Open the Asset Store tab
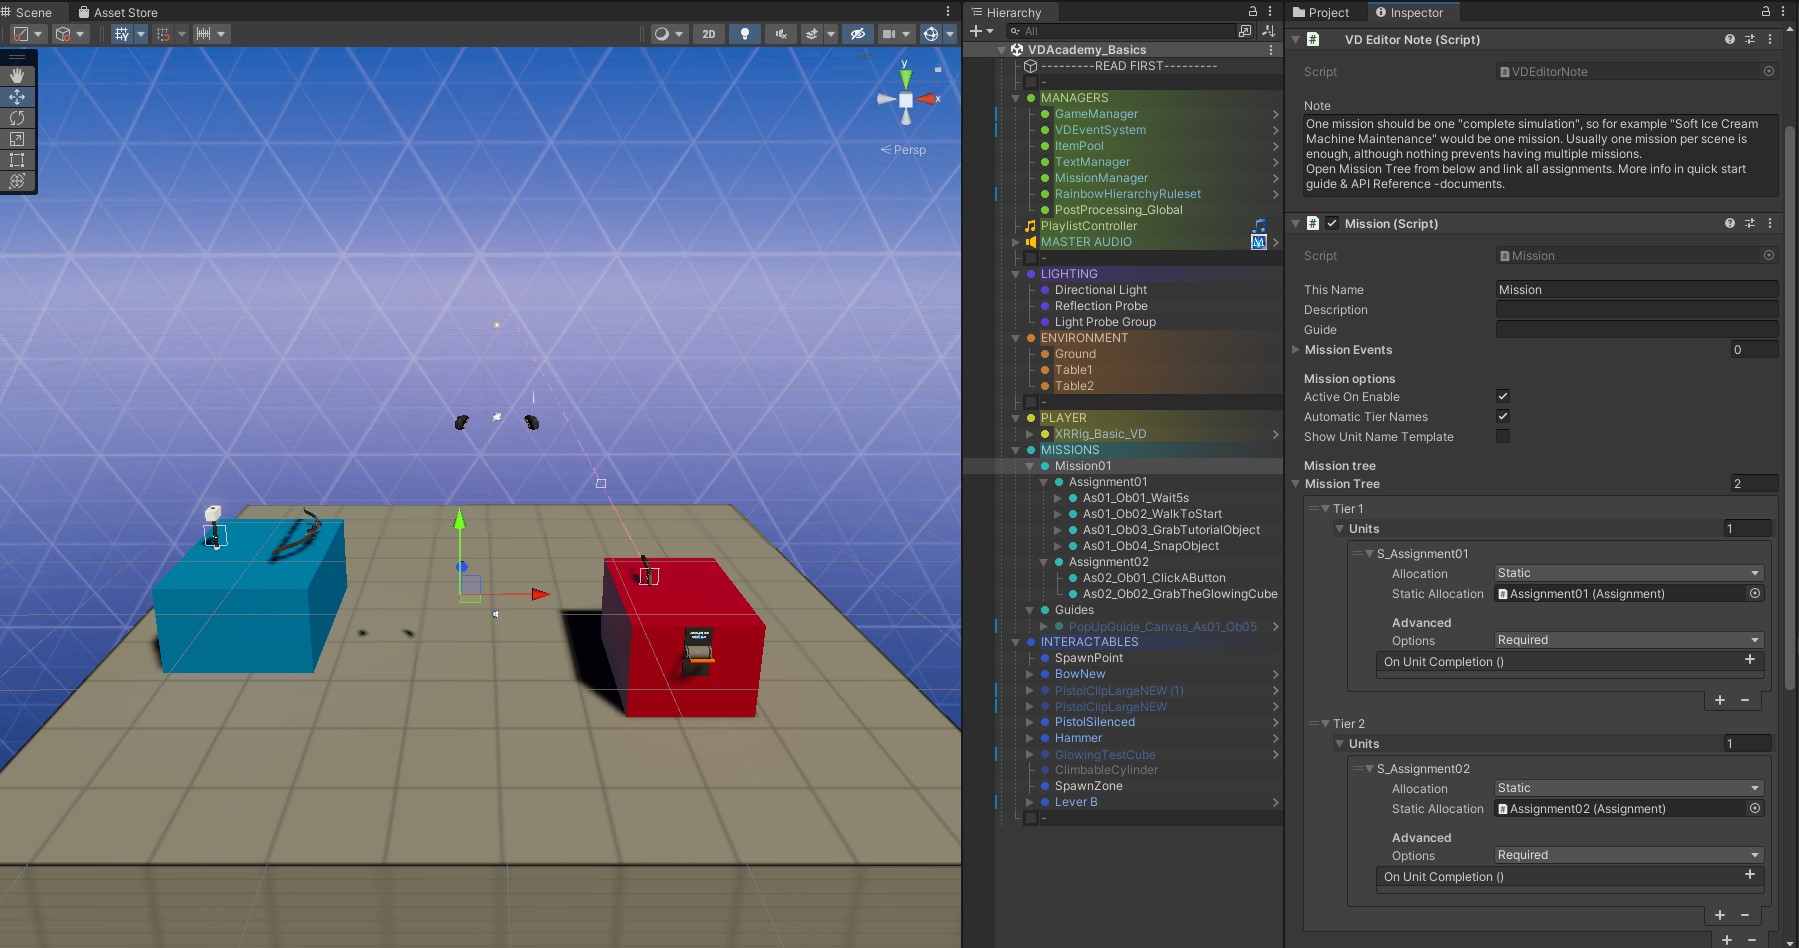The width and height of the screenshot is (1799, 948). (x=117, y=12)
